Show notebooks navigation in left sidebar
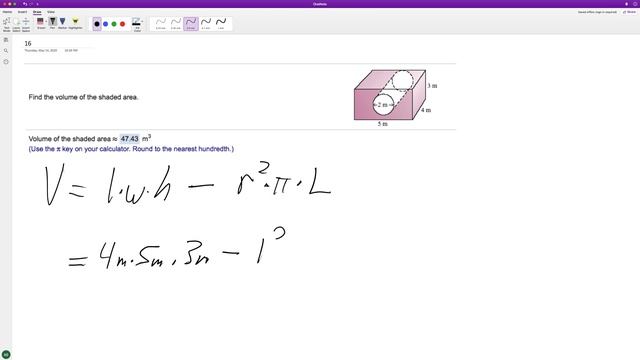 [x=6, y=40]
